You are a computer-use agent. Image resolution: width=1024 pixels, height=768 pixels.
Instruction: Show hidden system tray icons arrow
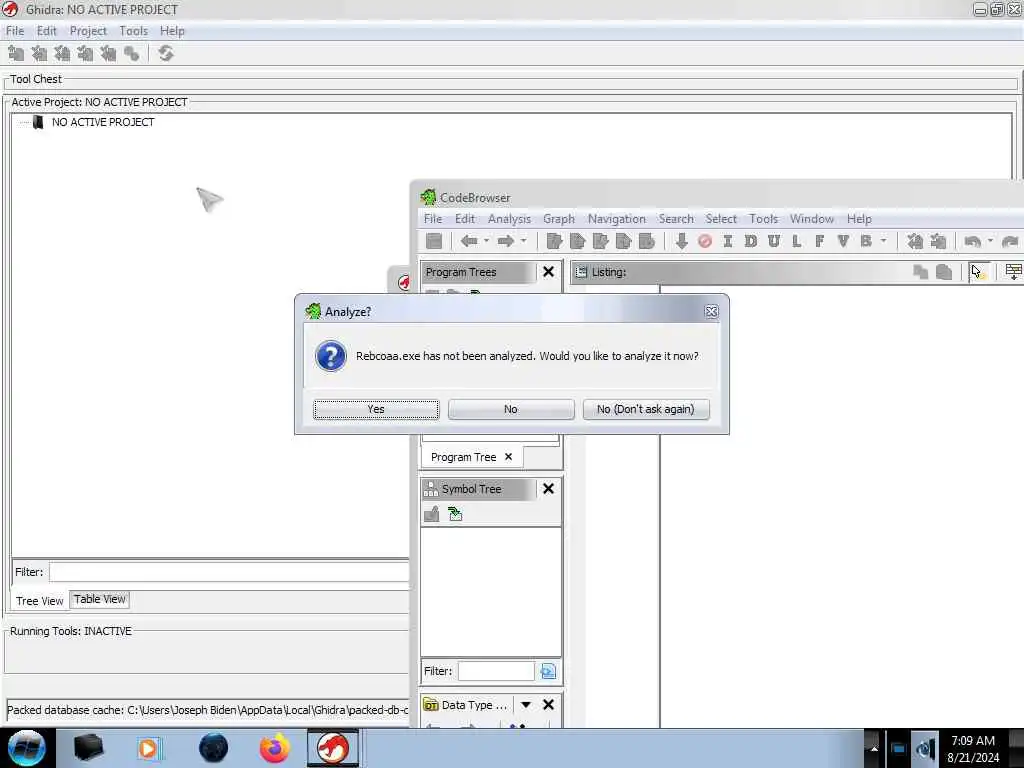point(874,748)
